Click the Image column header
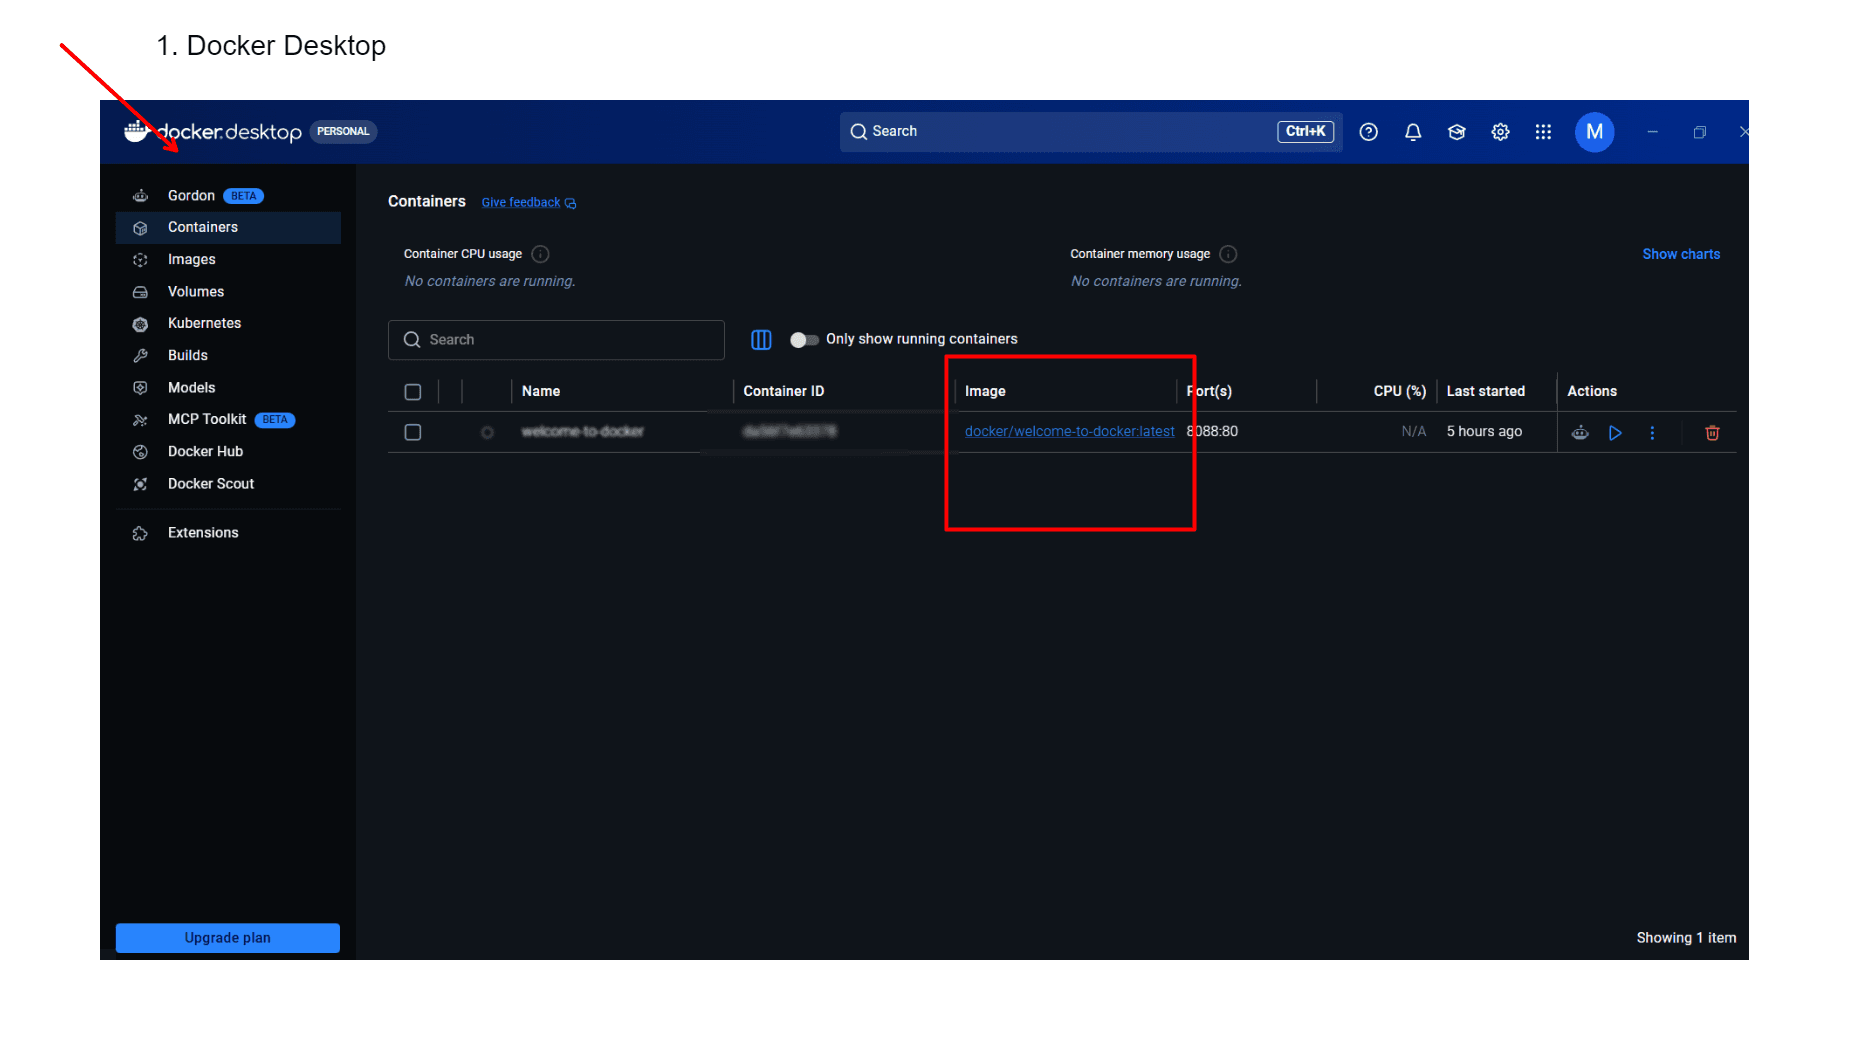The width and height of the screenshot is (1849, 1060). [985, 392]
